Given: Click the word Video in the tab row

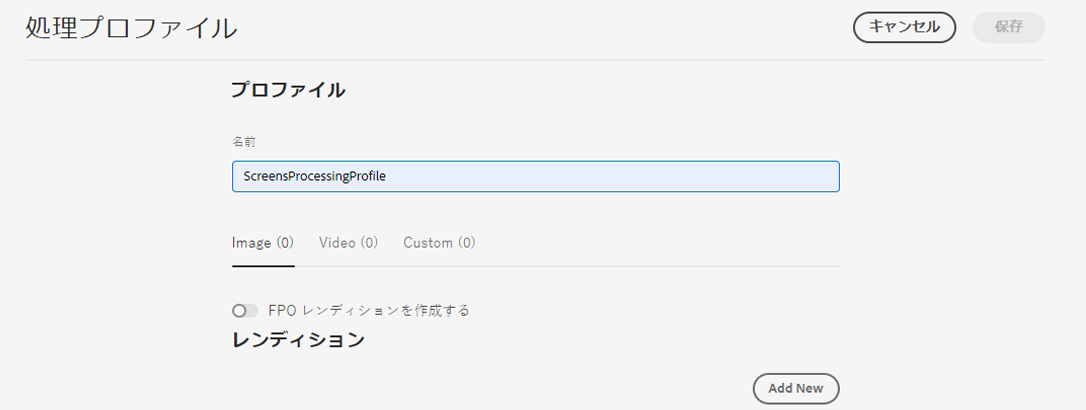Looking at the screenshot, I should (336, 243).
